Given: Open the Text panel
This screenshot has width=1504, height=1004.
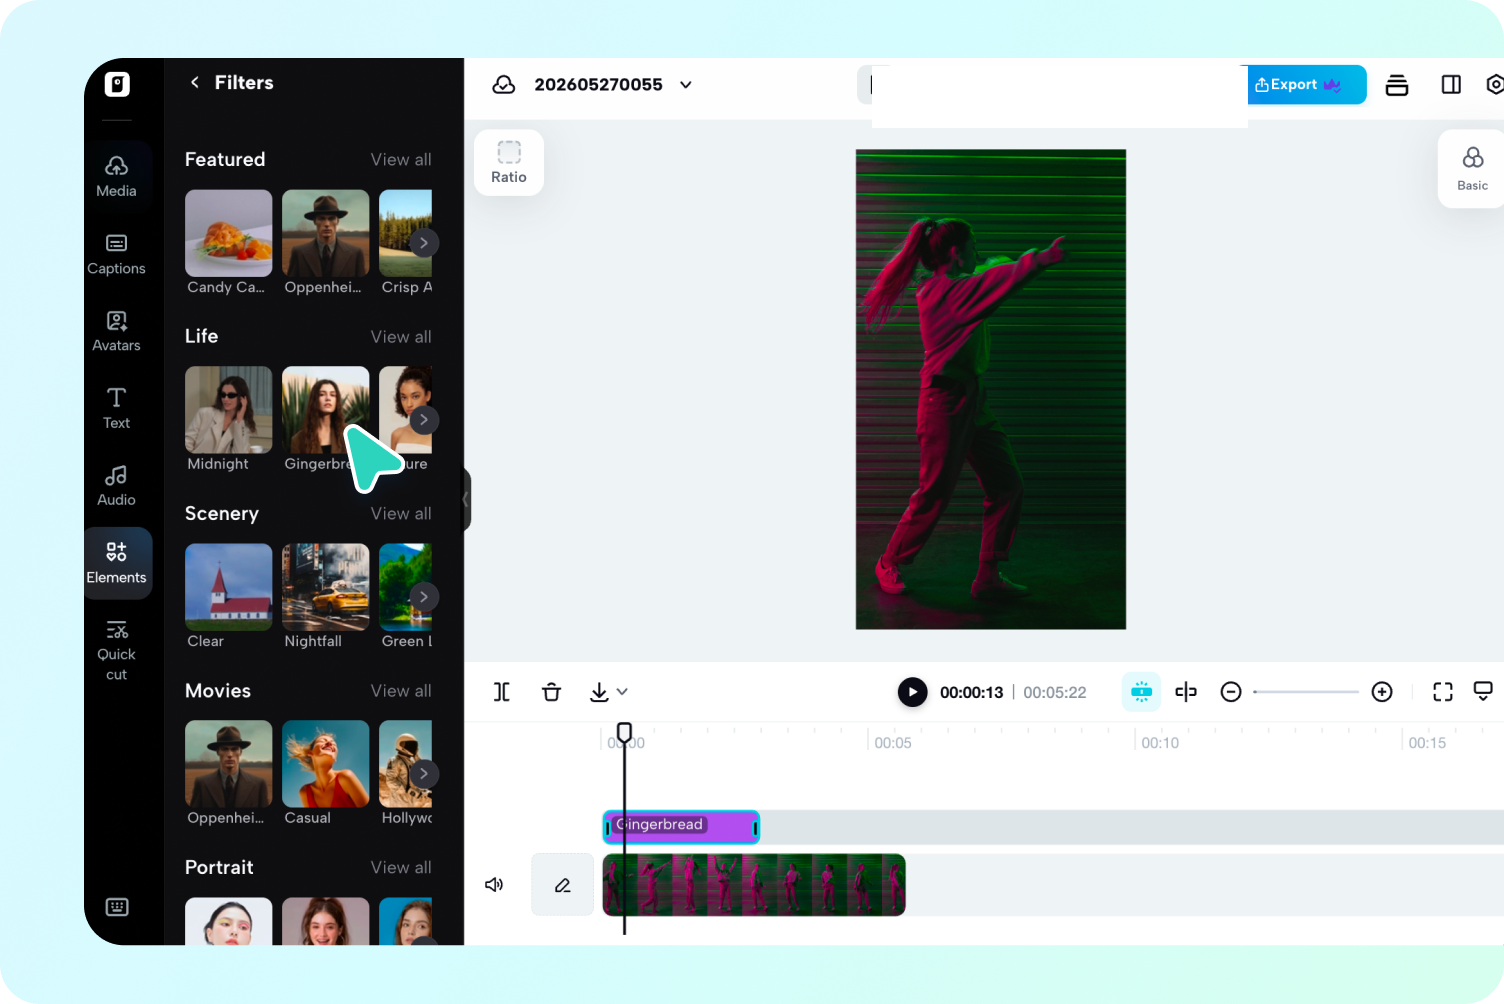Looking at the screenshot, I should pyautogui.click(x=117, y=408).
